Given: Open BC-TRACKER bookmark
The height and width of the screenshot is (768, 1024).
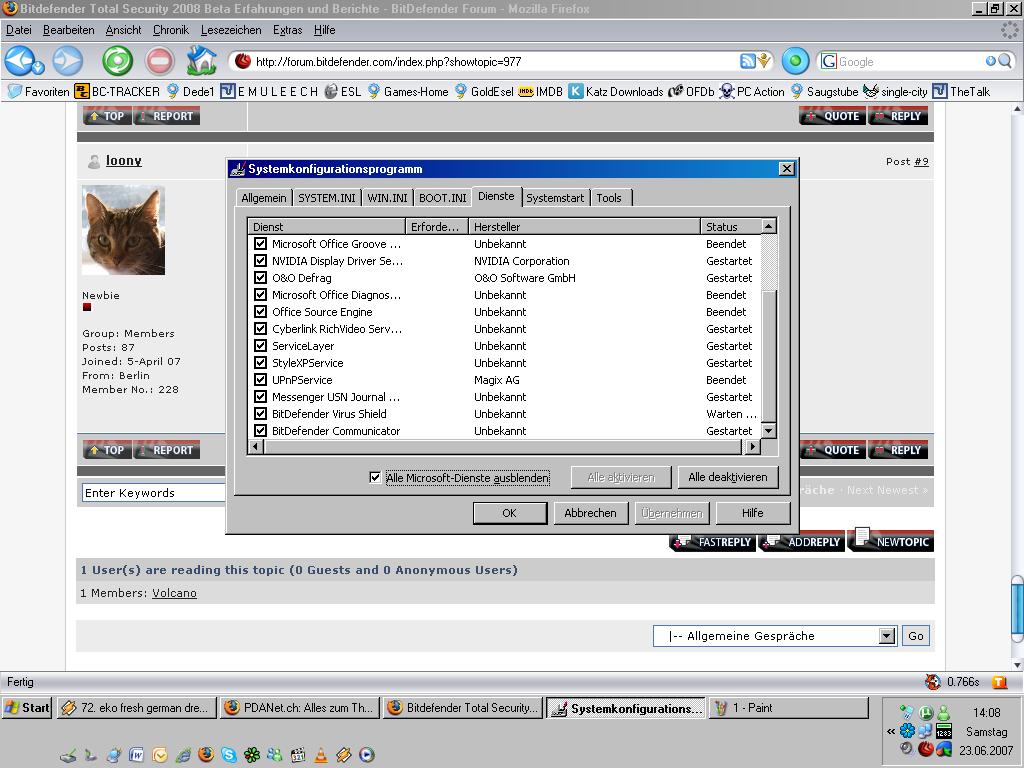Looking at the screenshot, I should coord(118,91).
